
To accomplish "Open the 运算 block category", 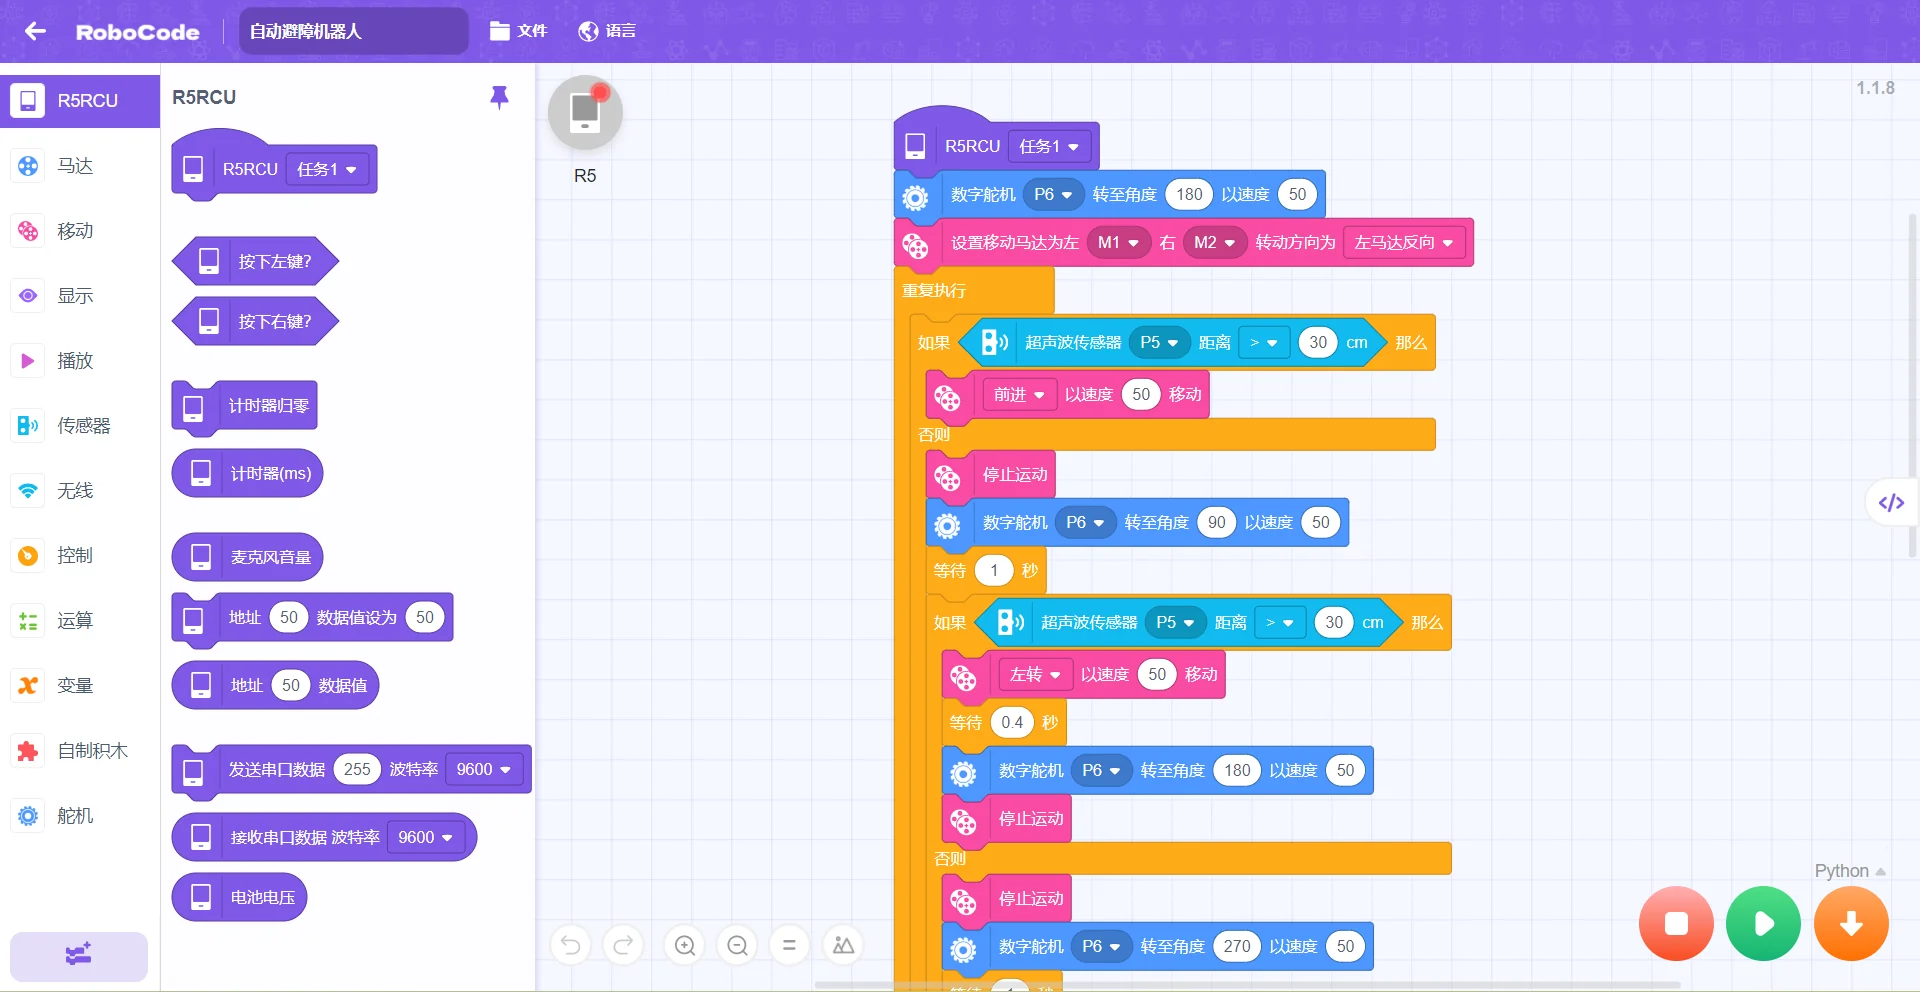I will click(x=80, y=621).
